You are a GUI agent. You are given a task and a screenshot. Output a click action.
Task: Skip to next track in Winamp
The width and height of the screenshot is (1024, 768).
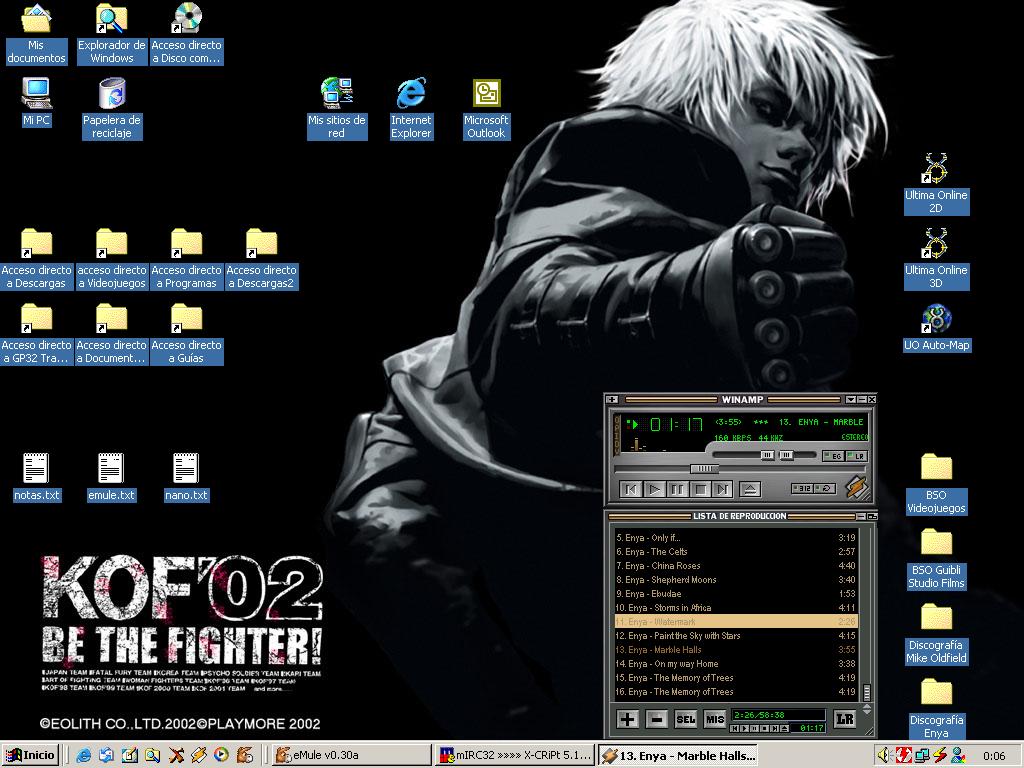[722, 489]
